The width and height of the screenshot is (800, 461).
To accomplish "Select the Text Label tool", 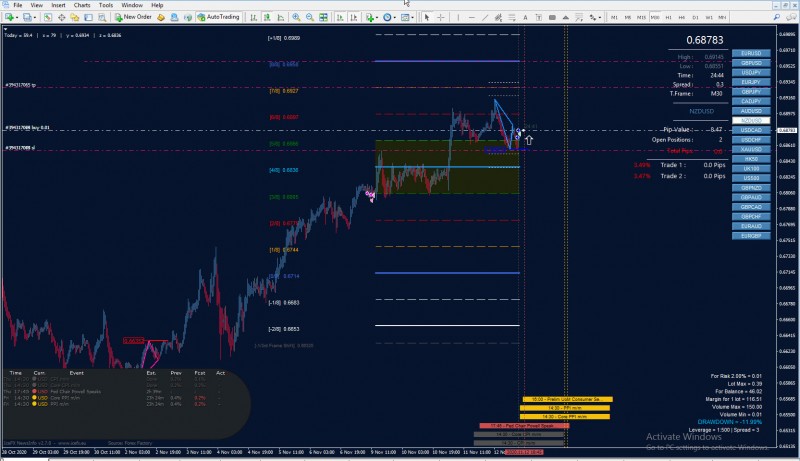I will [x=539, y=17].
